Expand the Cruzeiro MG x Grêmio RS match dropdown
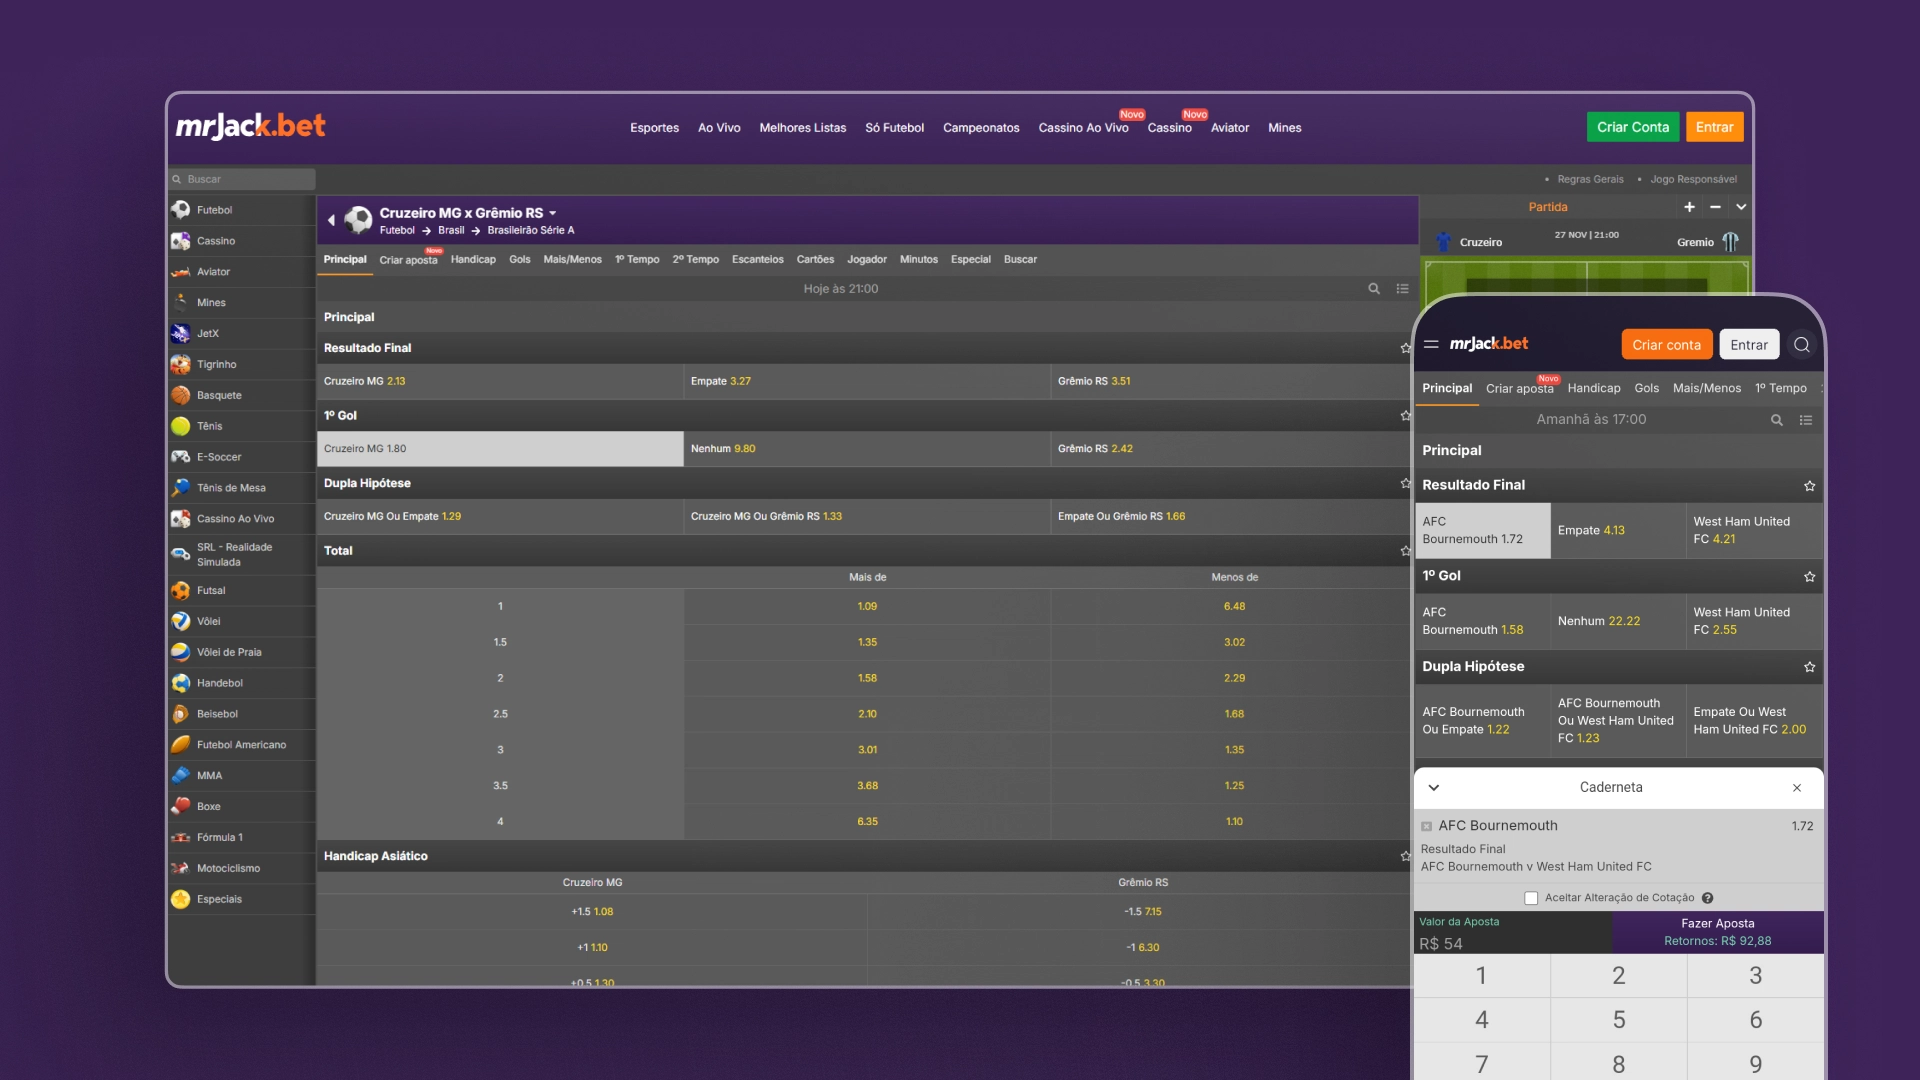 click(x=553, y=213)
